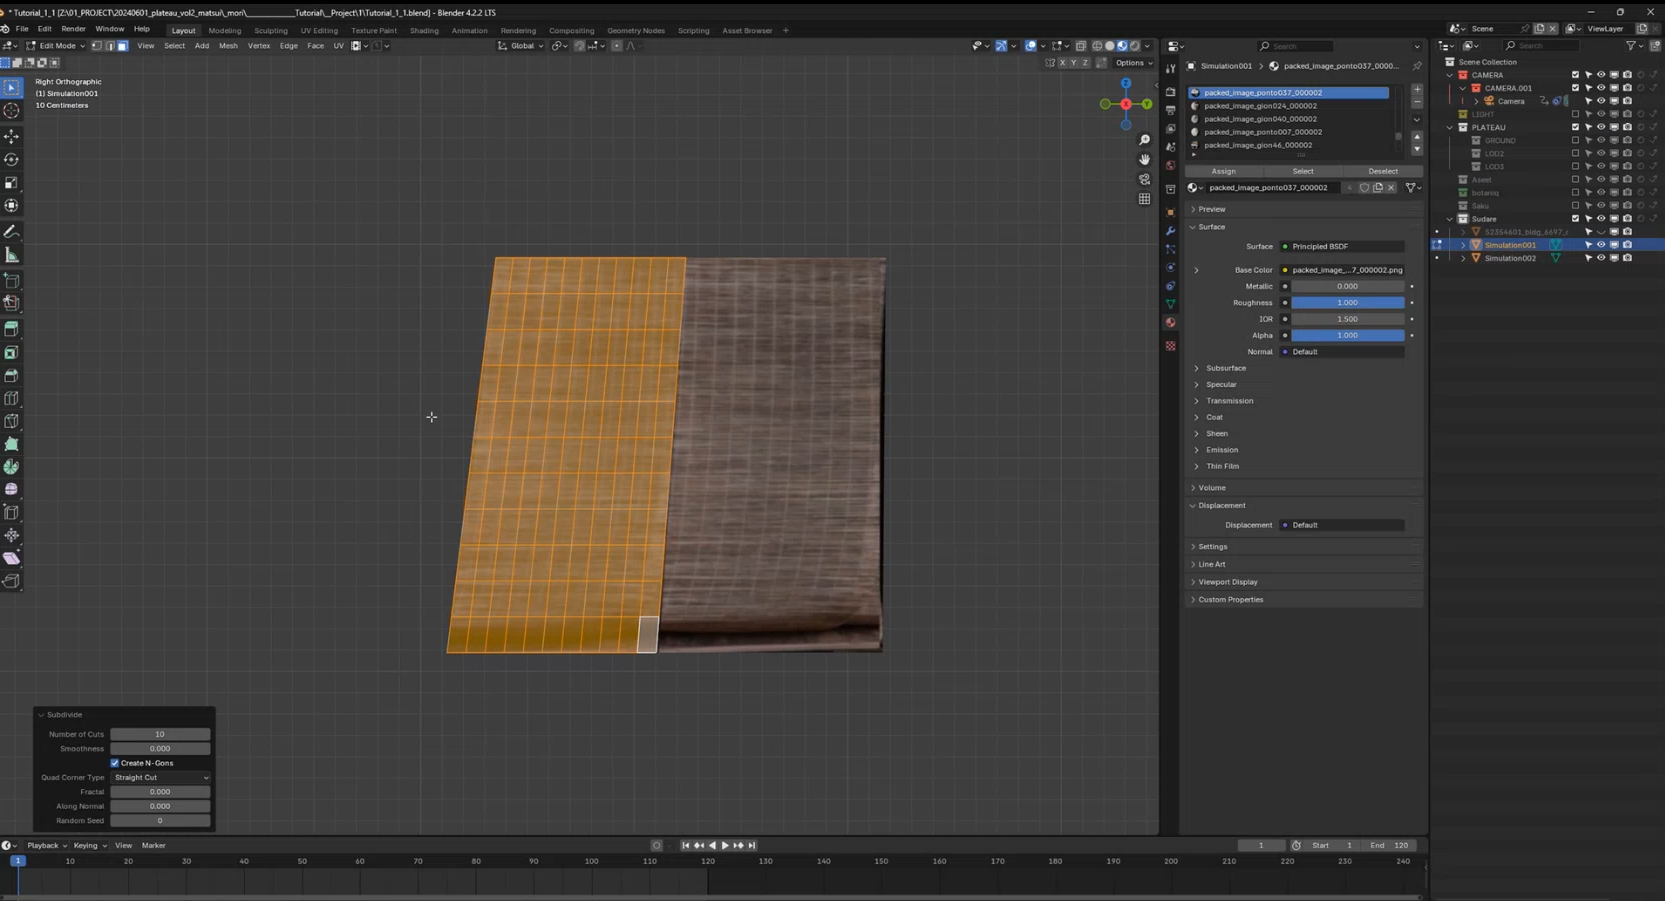Pick the Annotate pencil tool
Image resolution: width=1665 pixels, height=901 pixels.
click(x=12, y=232)
